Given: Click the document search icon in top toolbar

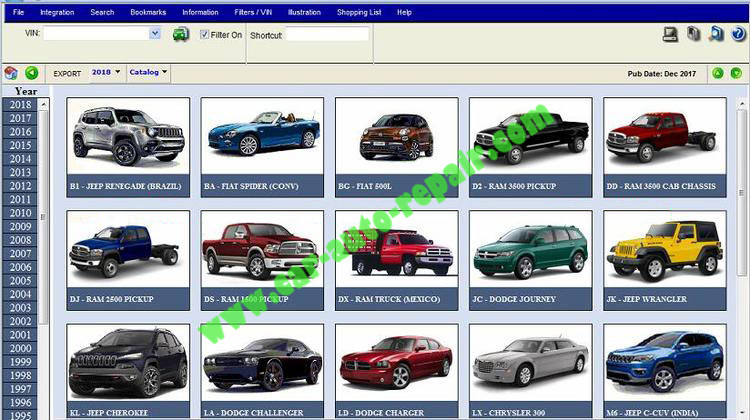Looking at the screenshot, I should [716, 33].
